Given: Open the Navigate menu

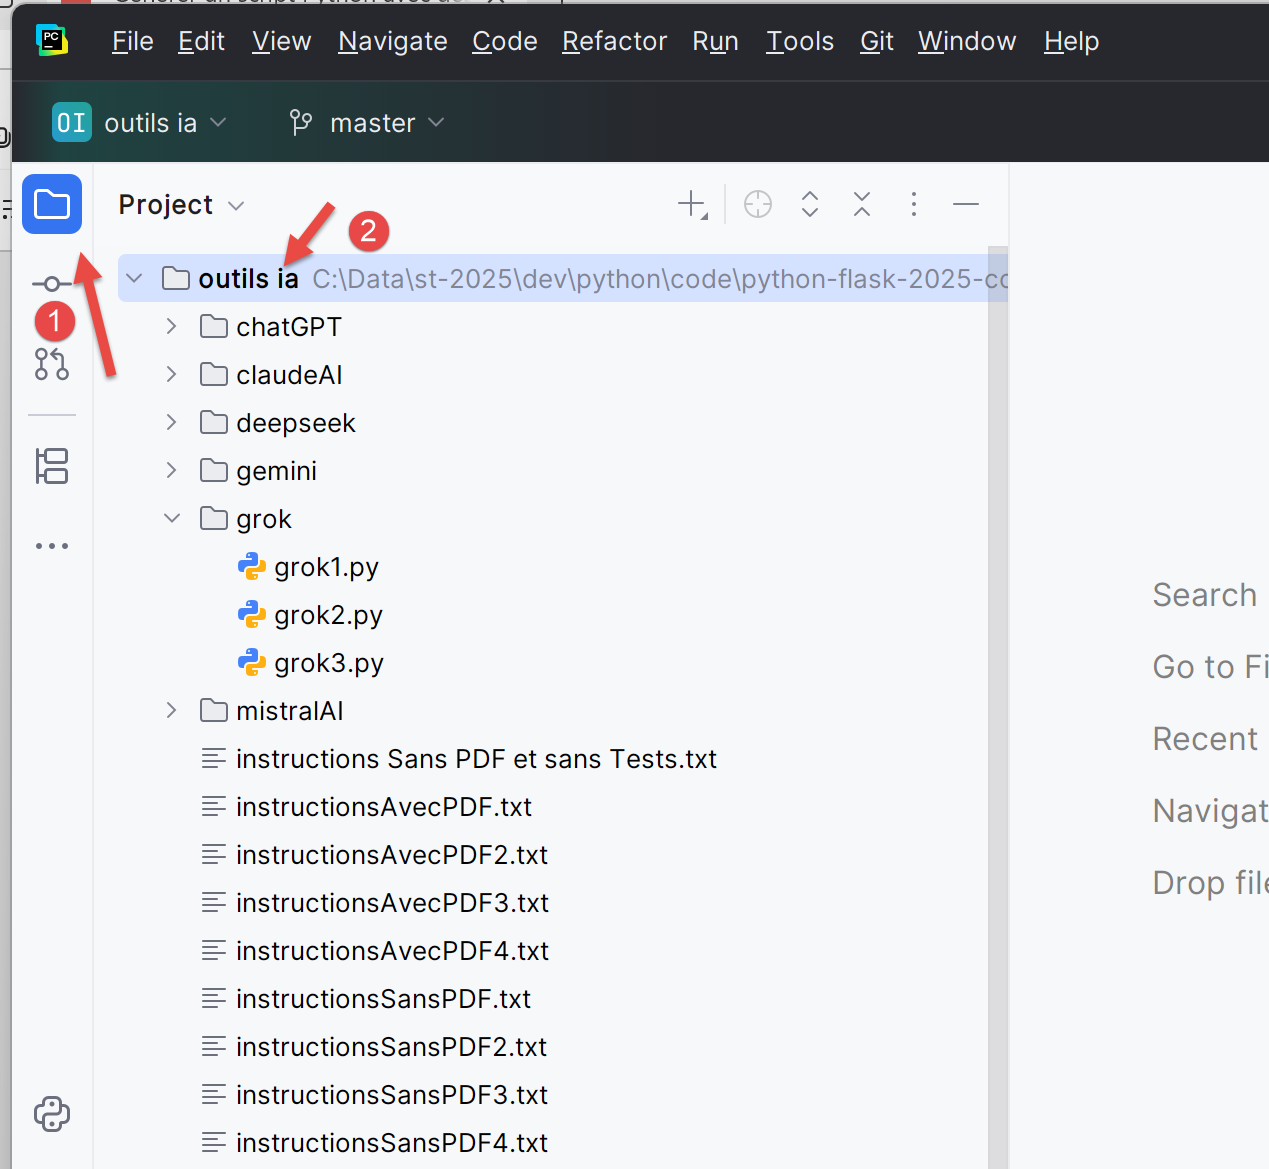Looking at the screenshot, I should (392, 41).
